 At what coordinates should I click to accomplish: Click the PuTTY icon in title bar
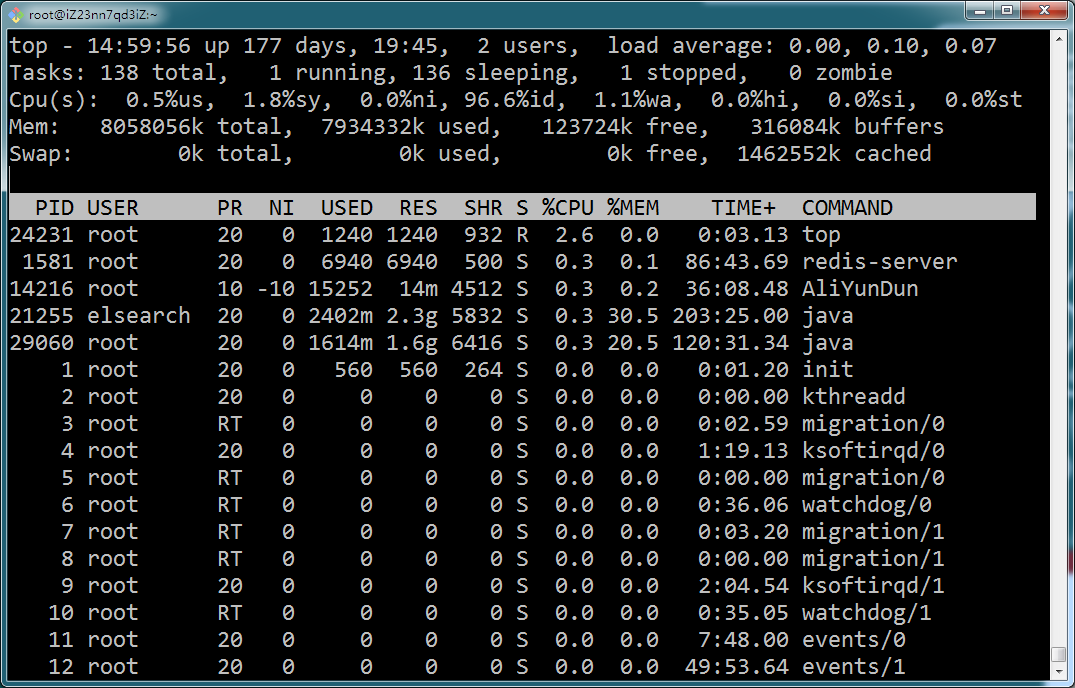click(16, 14)
